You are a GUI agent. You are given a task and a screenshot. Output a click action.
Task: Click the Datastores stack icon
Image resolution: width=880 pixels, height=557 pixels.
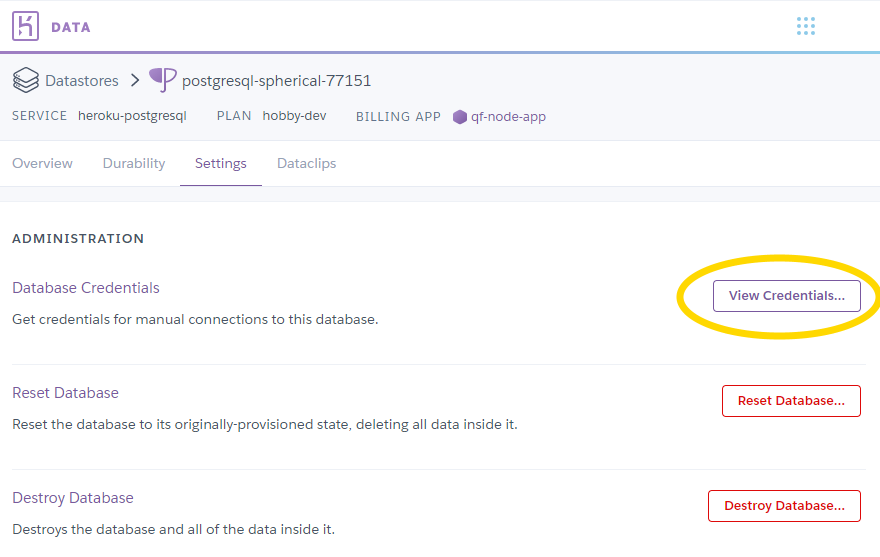pos(26,80)
